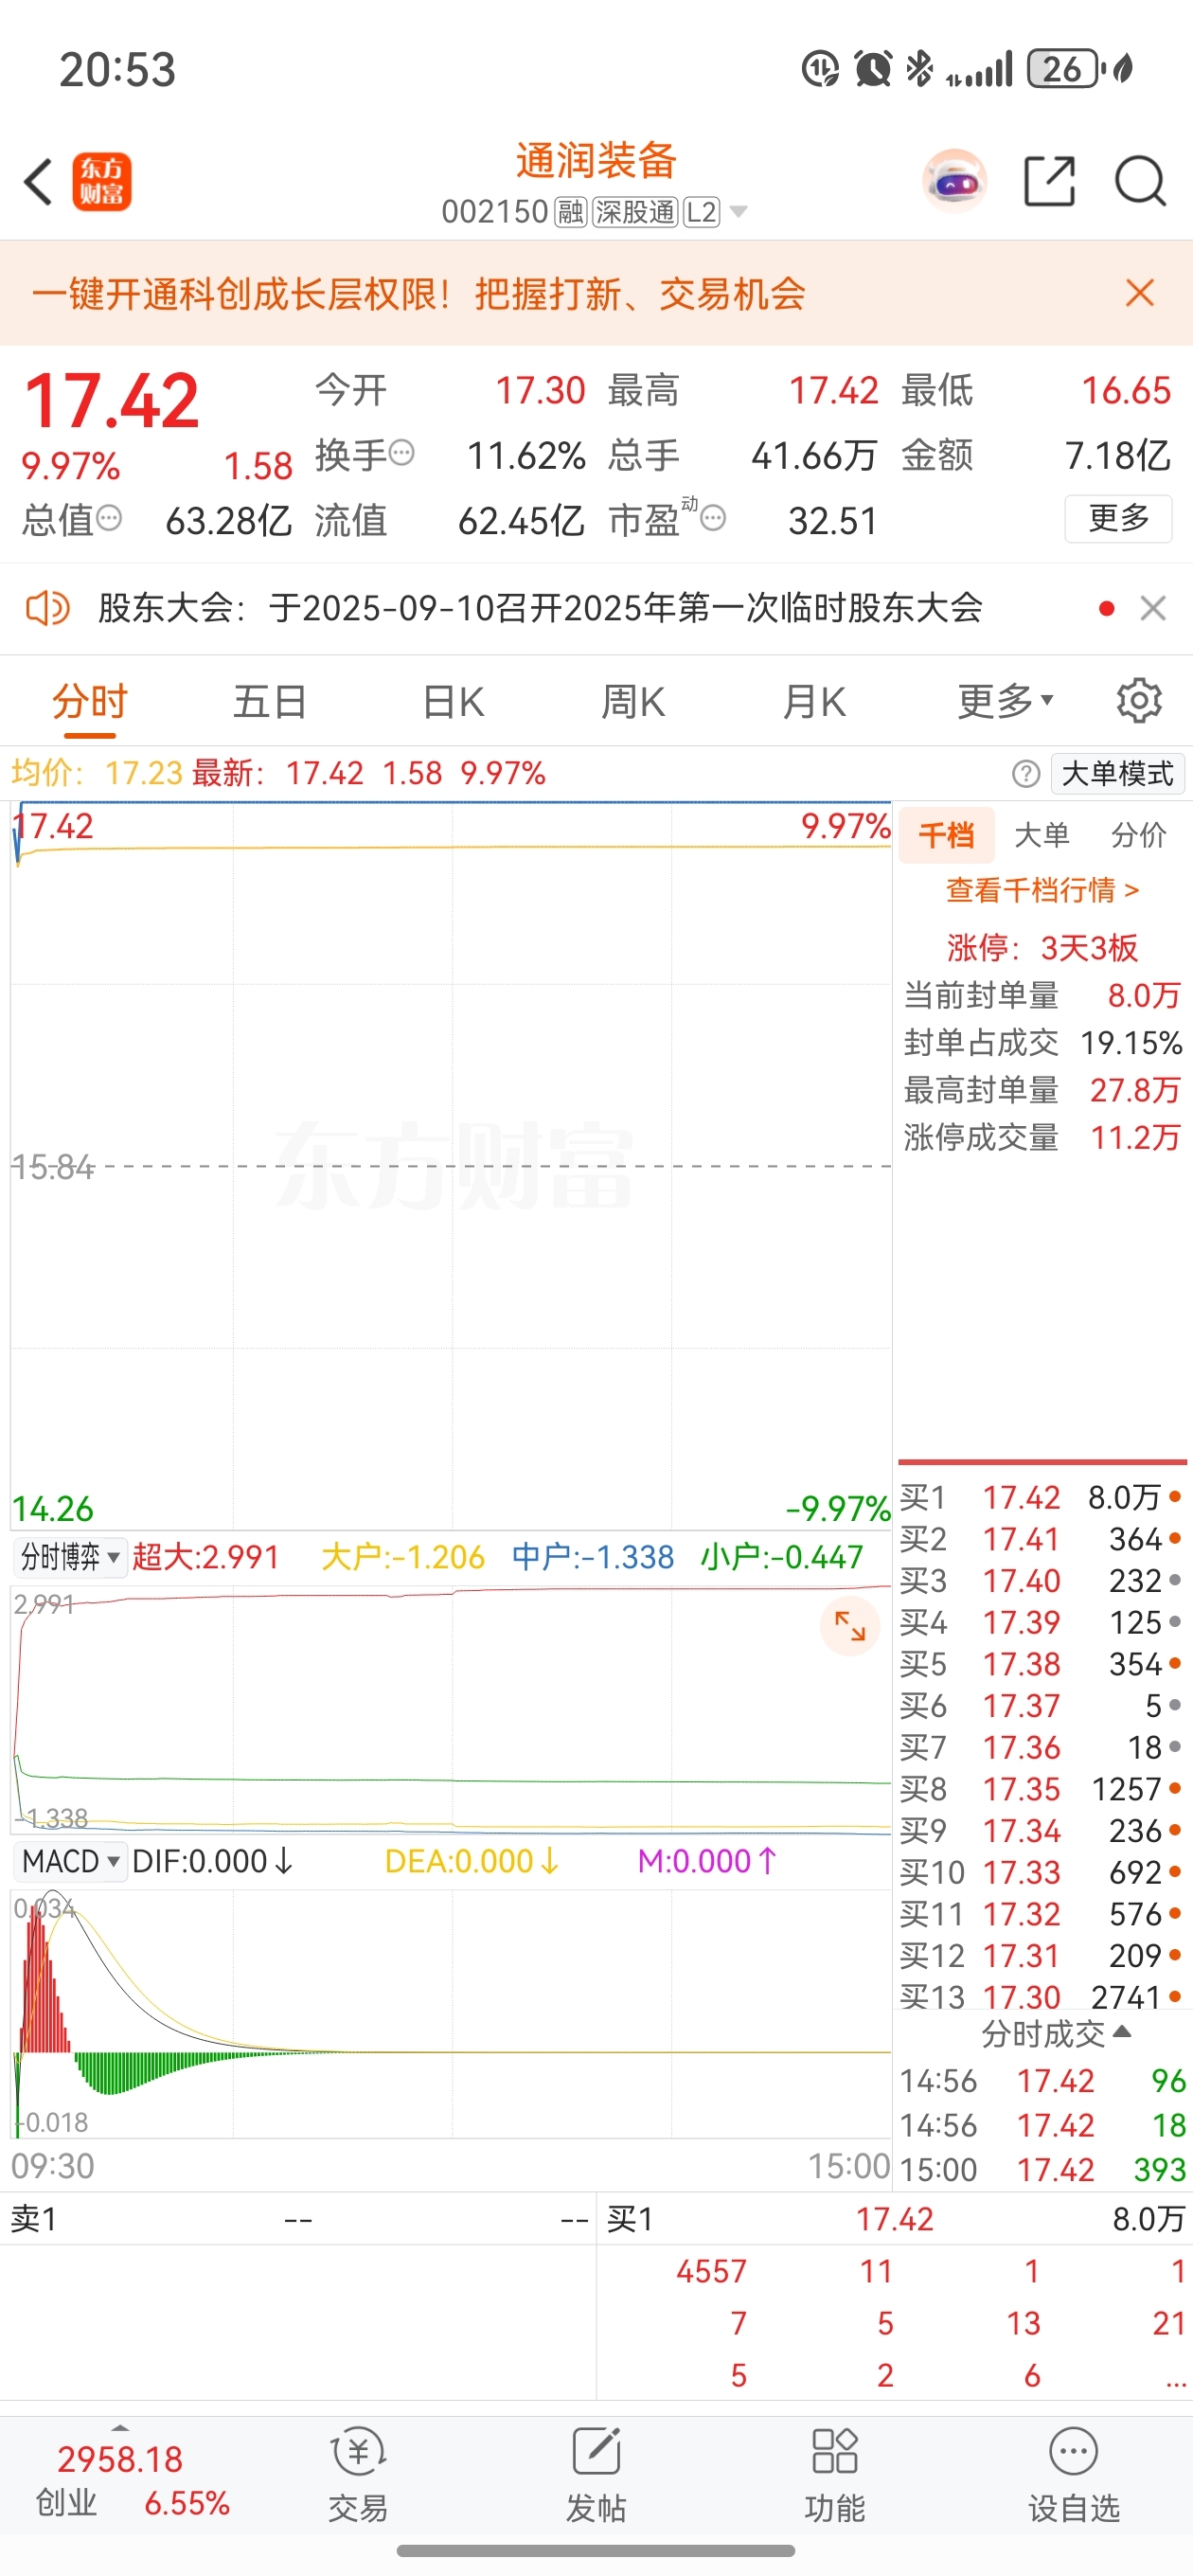The width and height of the screenshot is (1193, 2576).
Task: Open 查看千档行情 link
Action: point(1042,890)
